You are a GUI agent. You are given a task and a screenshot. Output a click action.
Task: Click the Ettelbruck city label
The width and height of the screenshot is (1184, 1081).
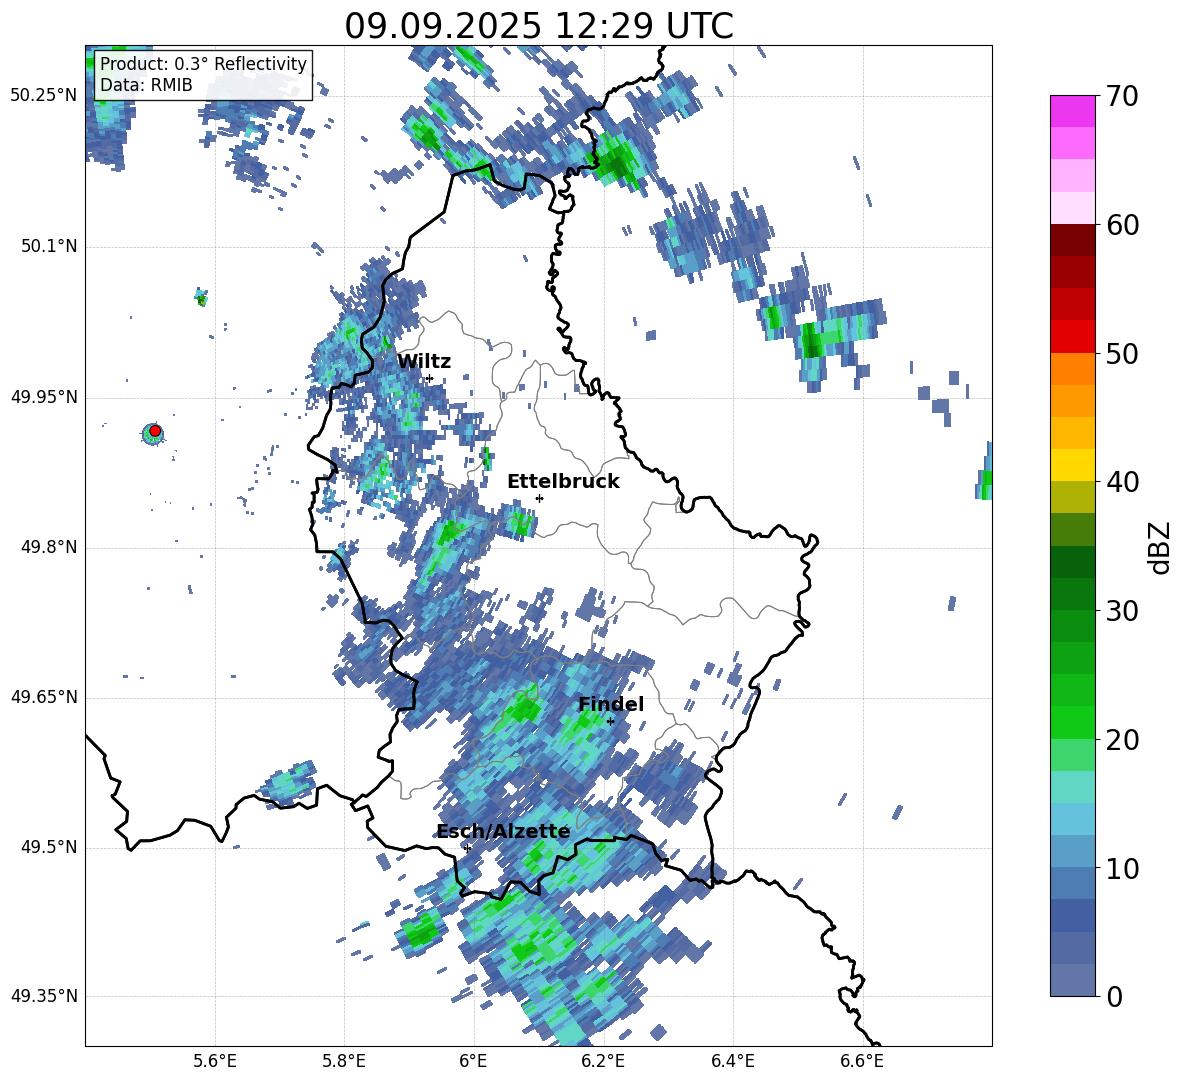[563, 482]
